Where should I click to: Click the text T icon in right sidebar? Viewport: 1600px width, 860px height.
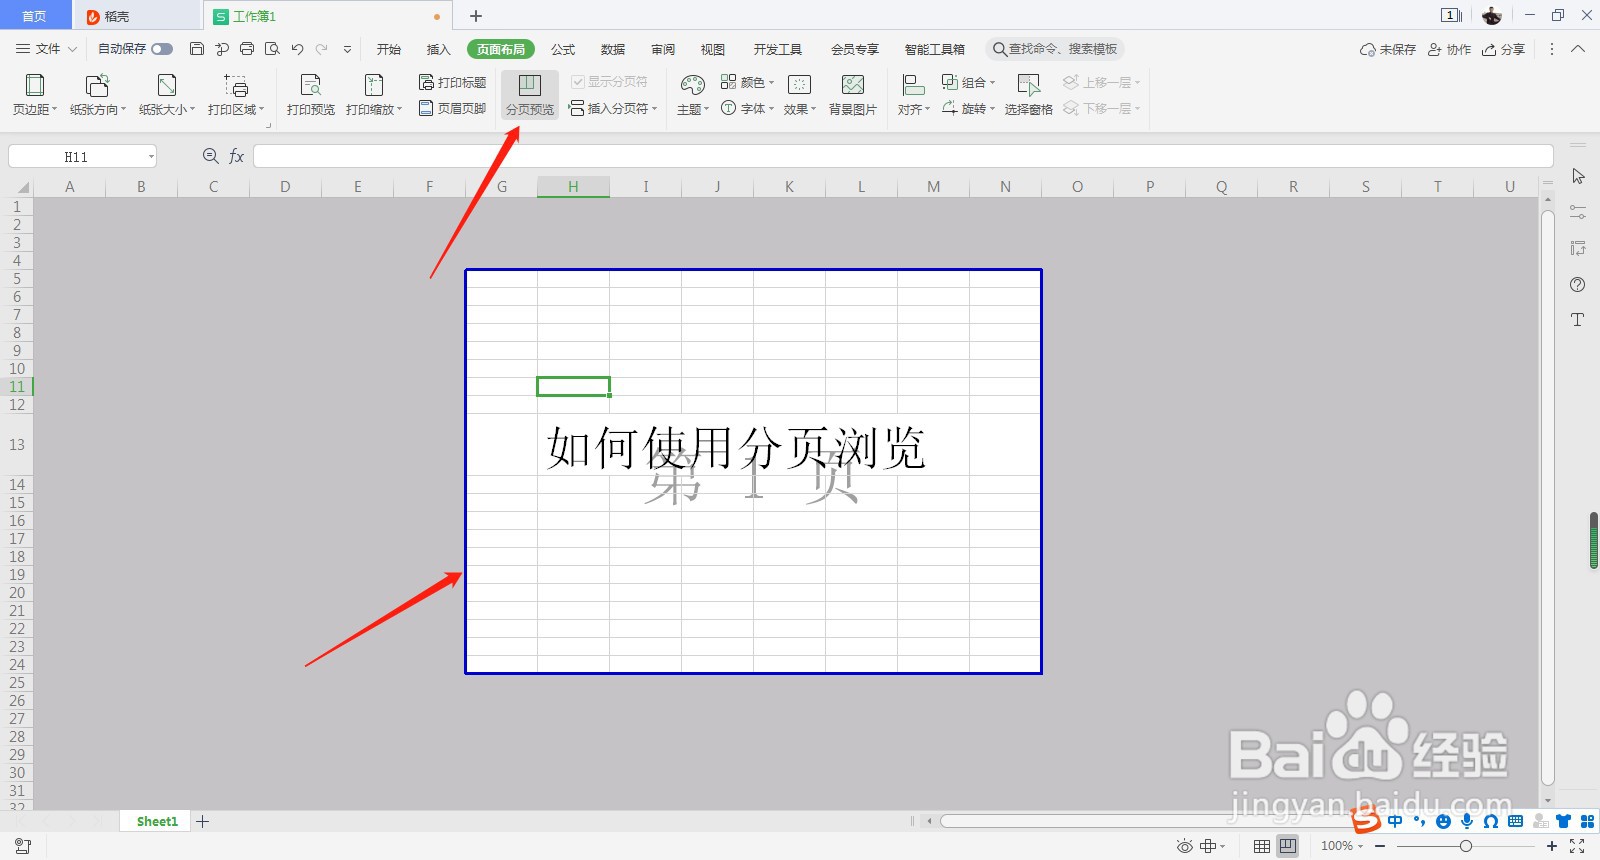coord(1578,320)
